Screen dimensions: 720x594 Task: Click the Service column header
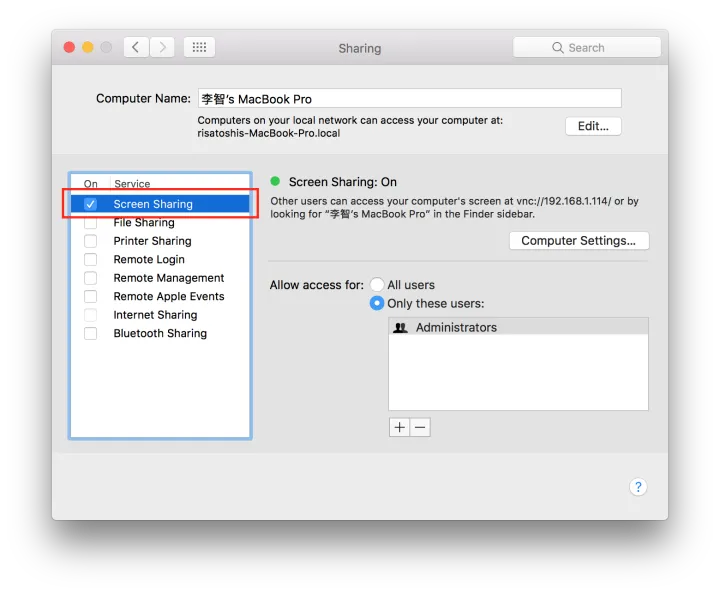point(132,184)
